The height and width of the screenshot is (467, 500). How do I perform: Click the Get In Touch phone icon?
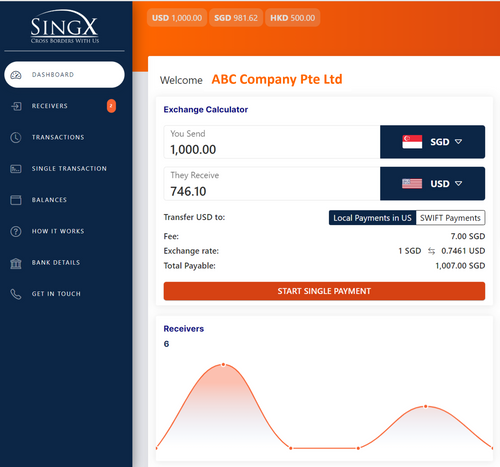pyautogui.click(x=16, y=294)
